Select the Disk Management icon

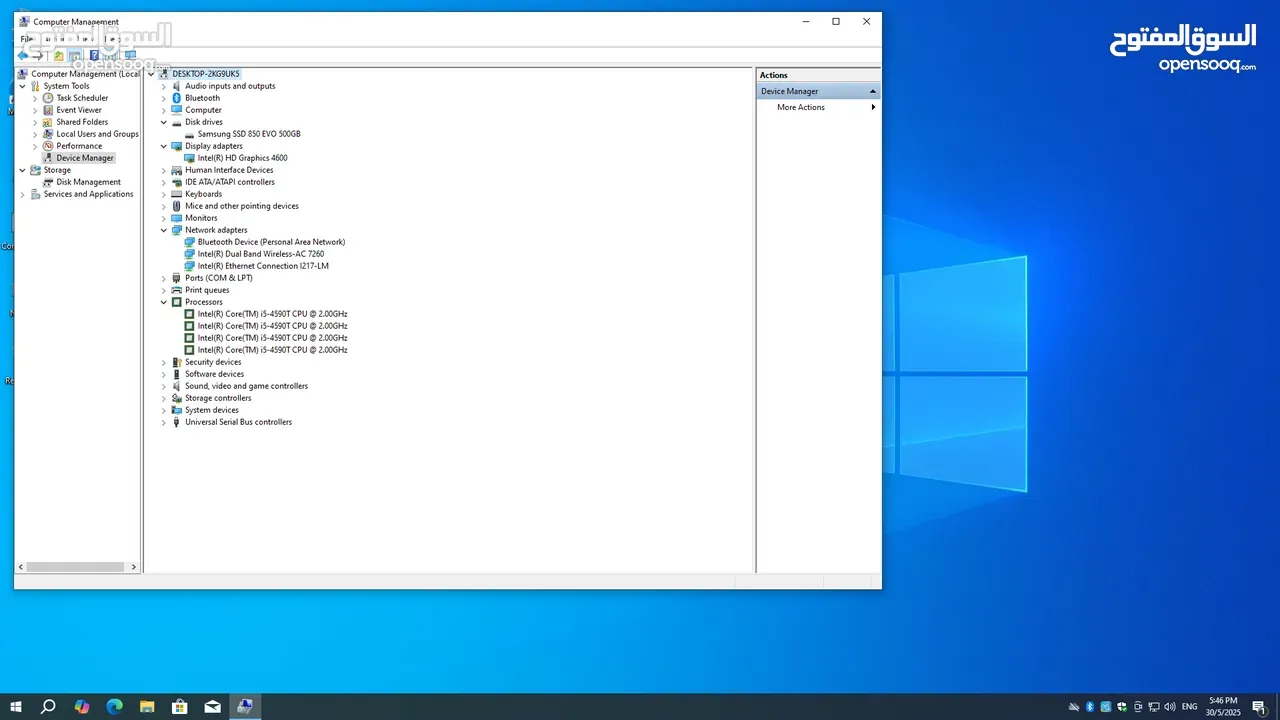tap(48, 182)
